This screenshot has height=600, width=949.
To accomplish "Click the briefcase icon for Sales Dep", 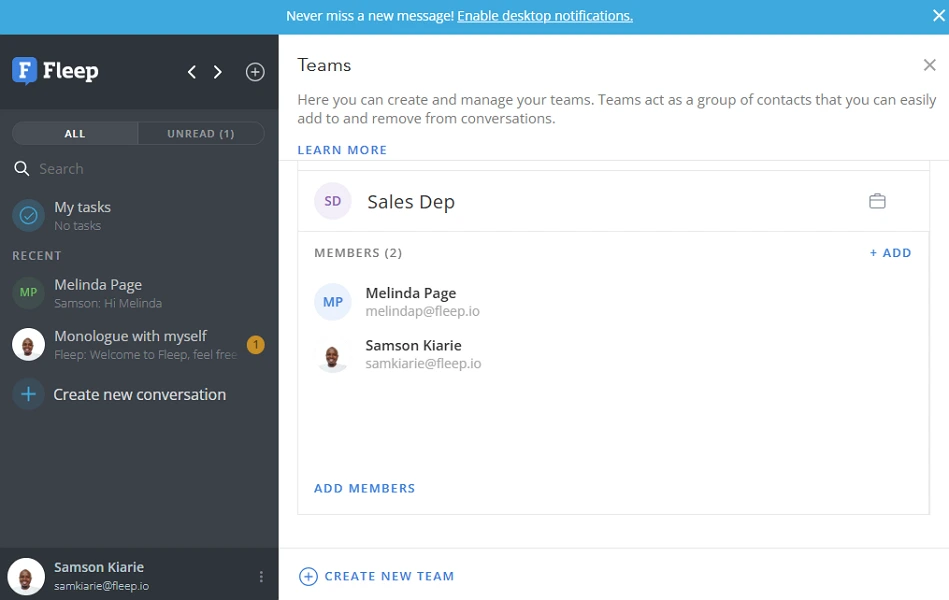I will pos(877,201).
